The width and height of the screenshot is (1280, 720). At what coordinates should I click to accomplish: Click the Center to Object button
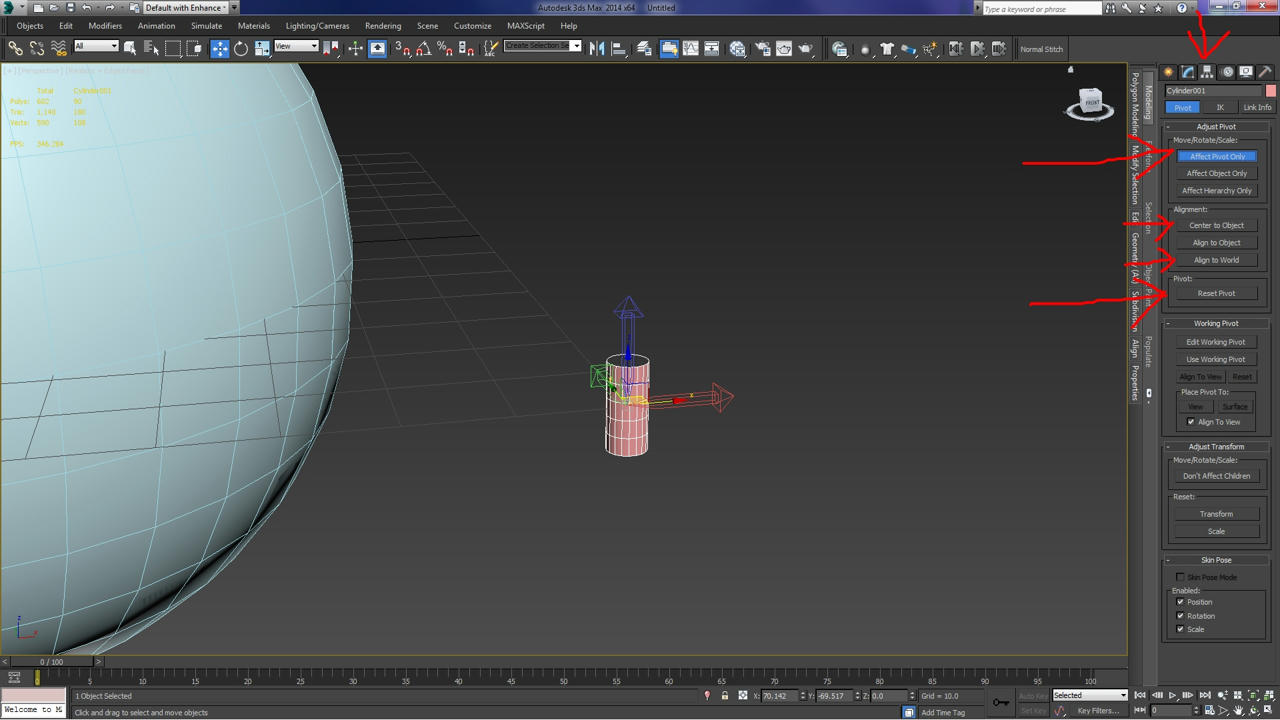point(1217,225)
